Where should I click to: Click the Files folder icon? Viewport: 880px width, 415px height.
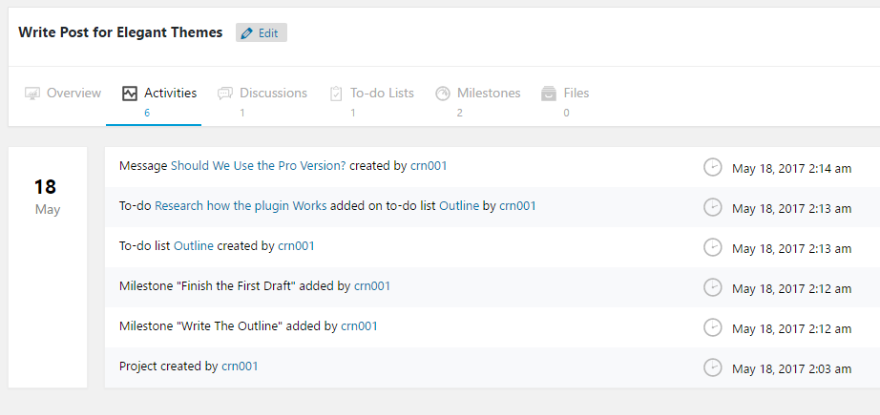click(x=549, y=93)
